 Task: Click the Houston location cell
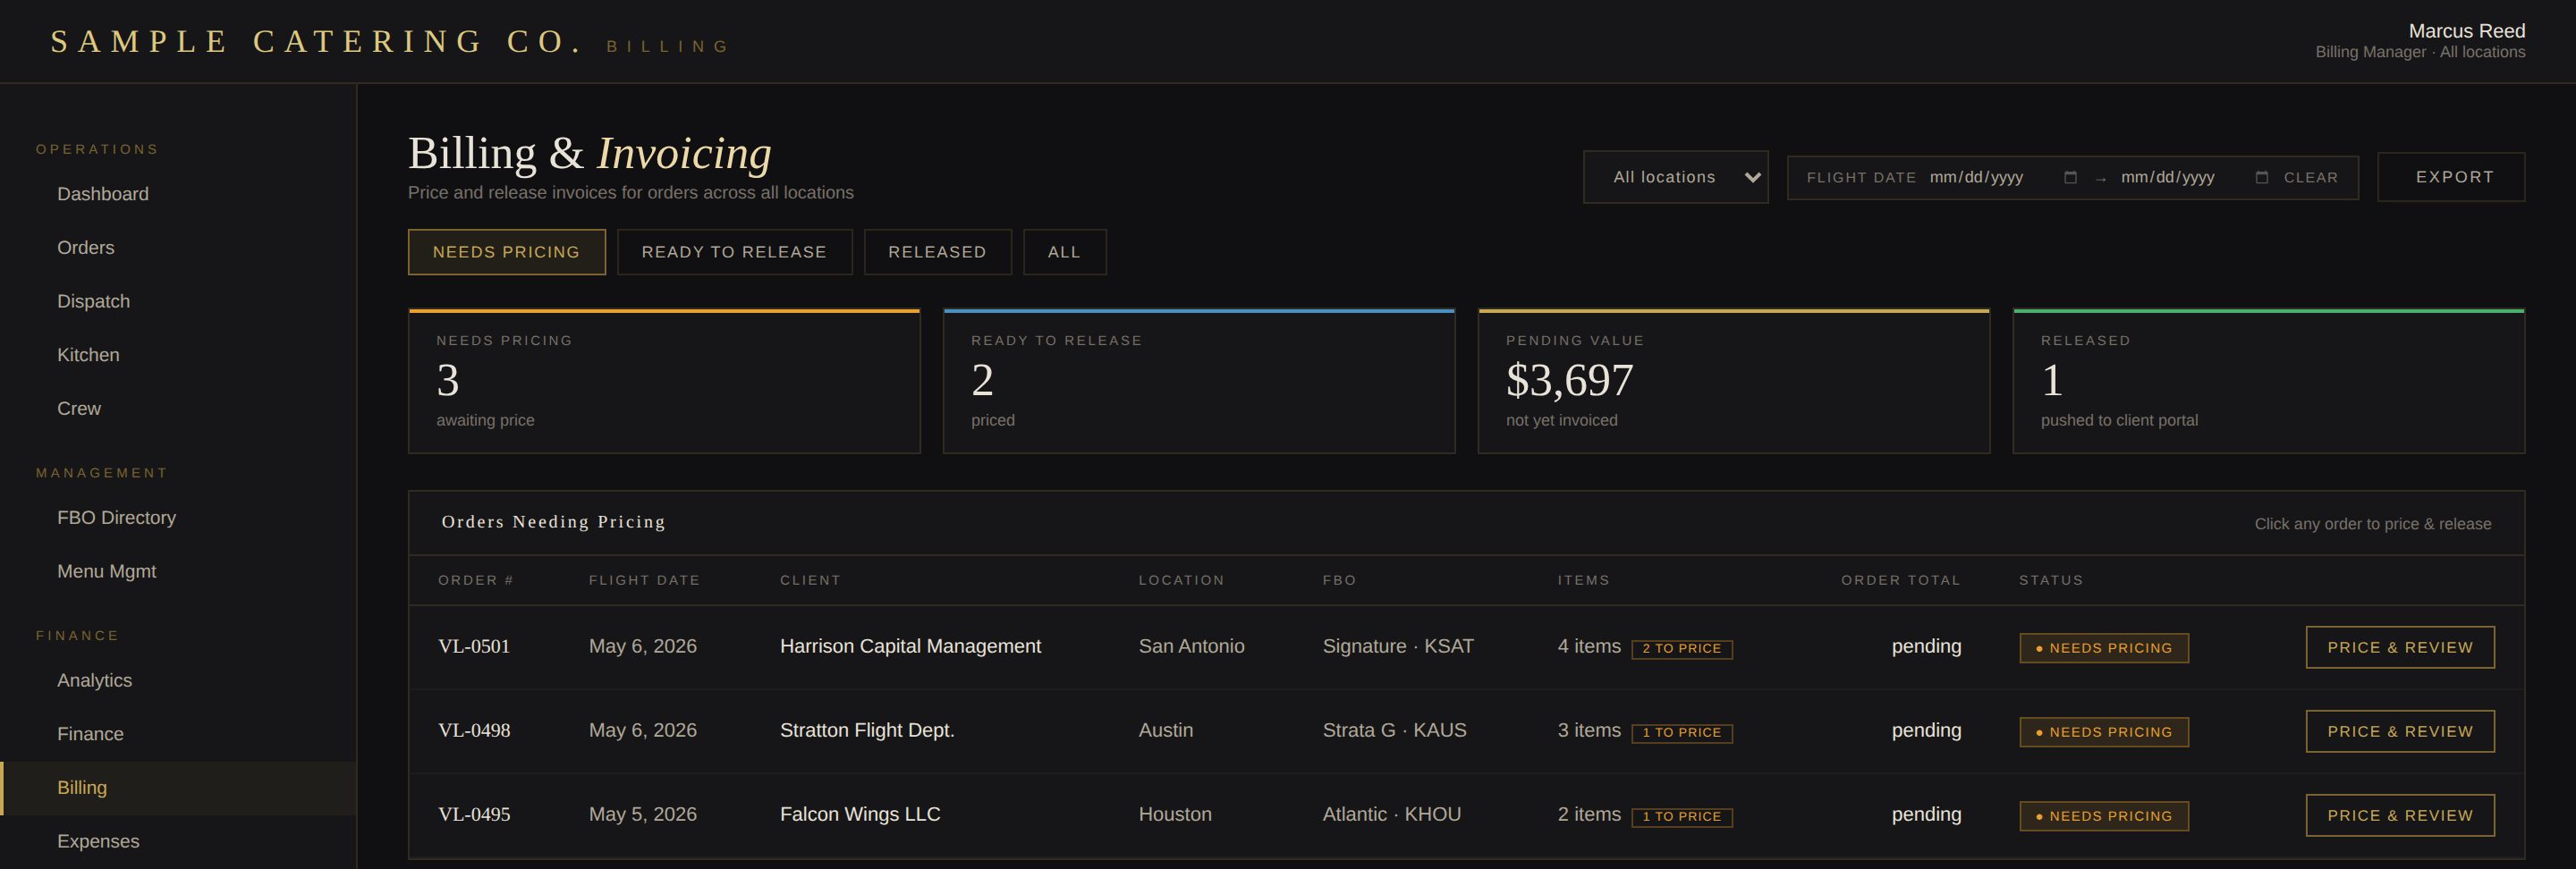click(x=1175, y=814)
